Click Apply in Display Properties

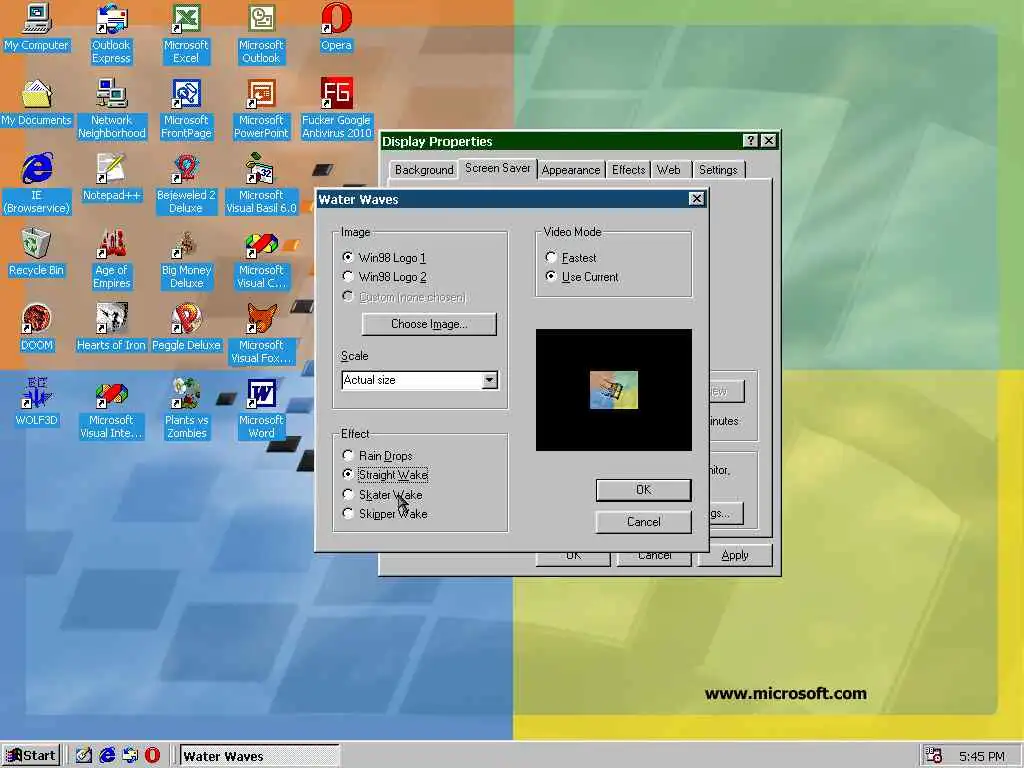(735, 555)
